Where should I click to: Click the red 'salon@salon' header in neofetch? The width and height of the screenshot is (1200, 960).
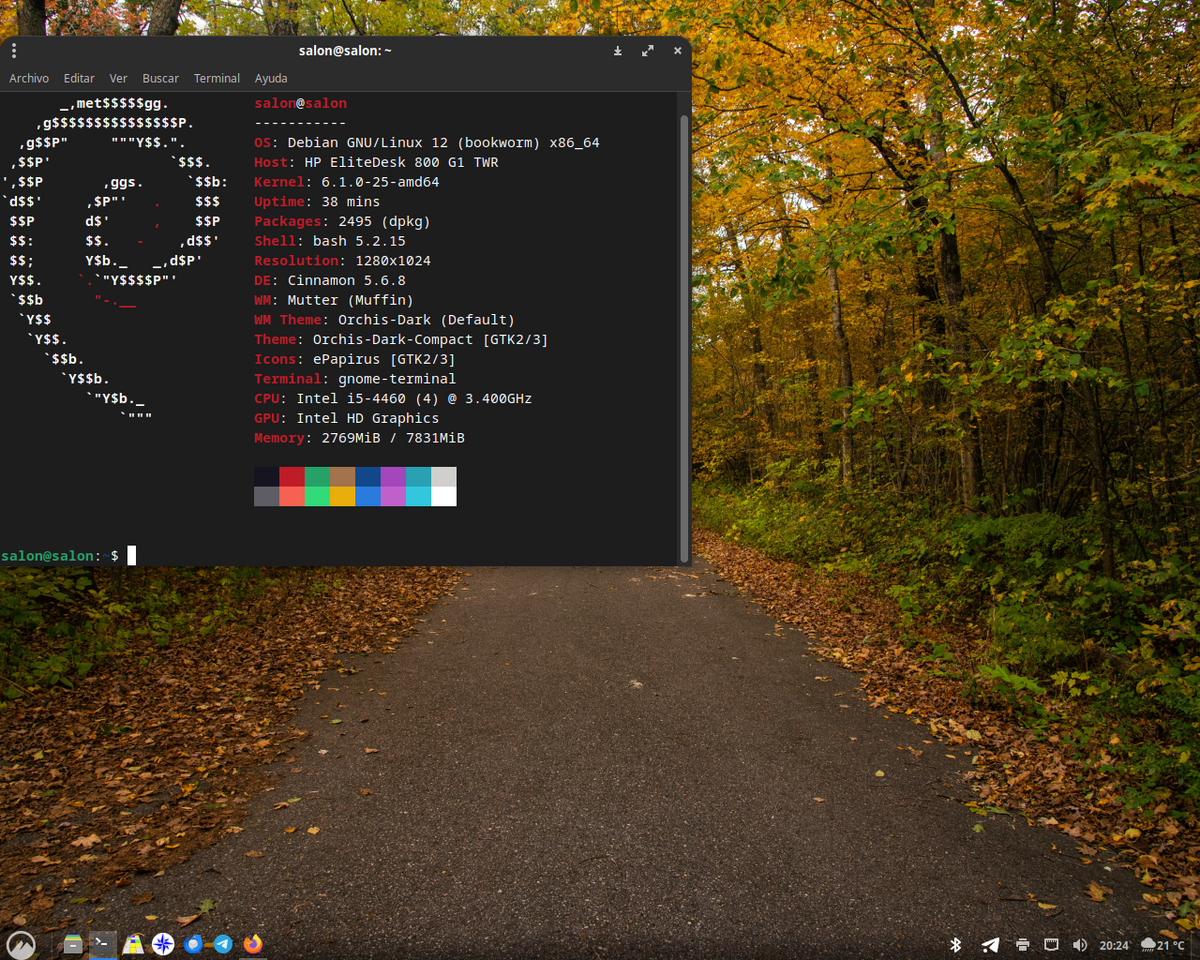(x=301, y=103)
